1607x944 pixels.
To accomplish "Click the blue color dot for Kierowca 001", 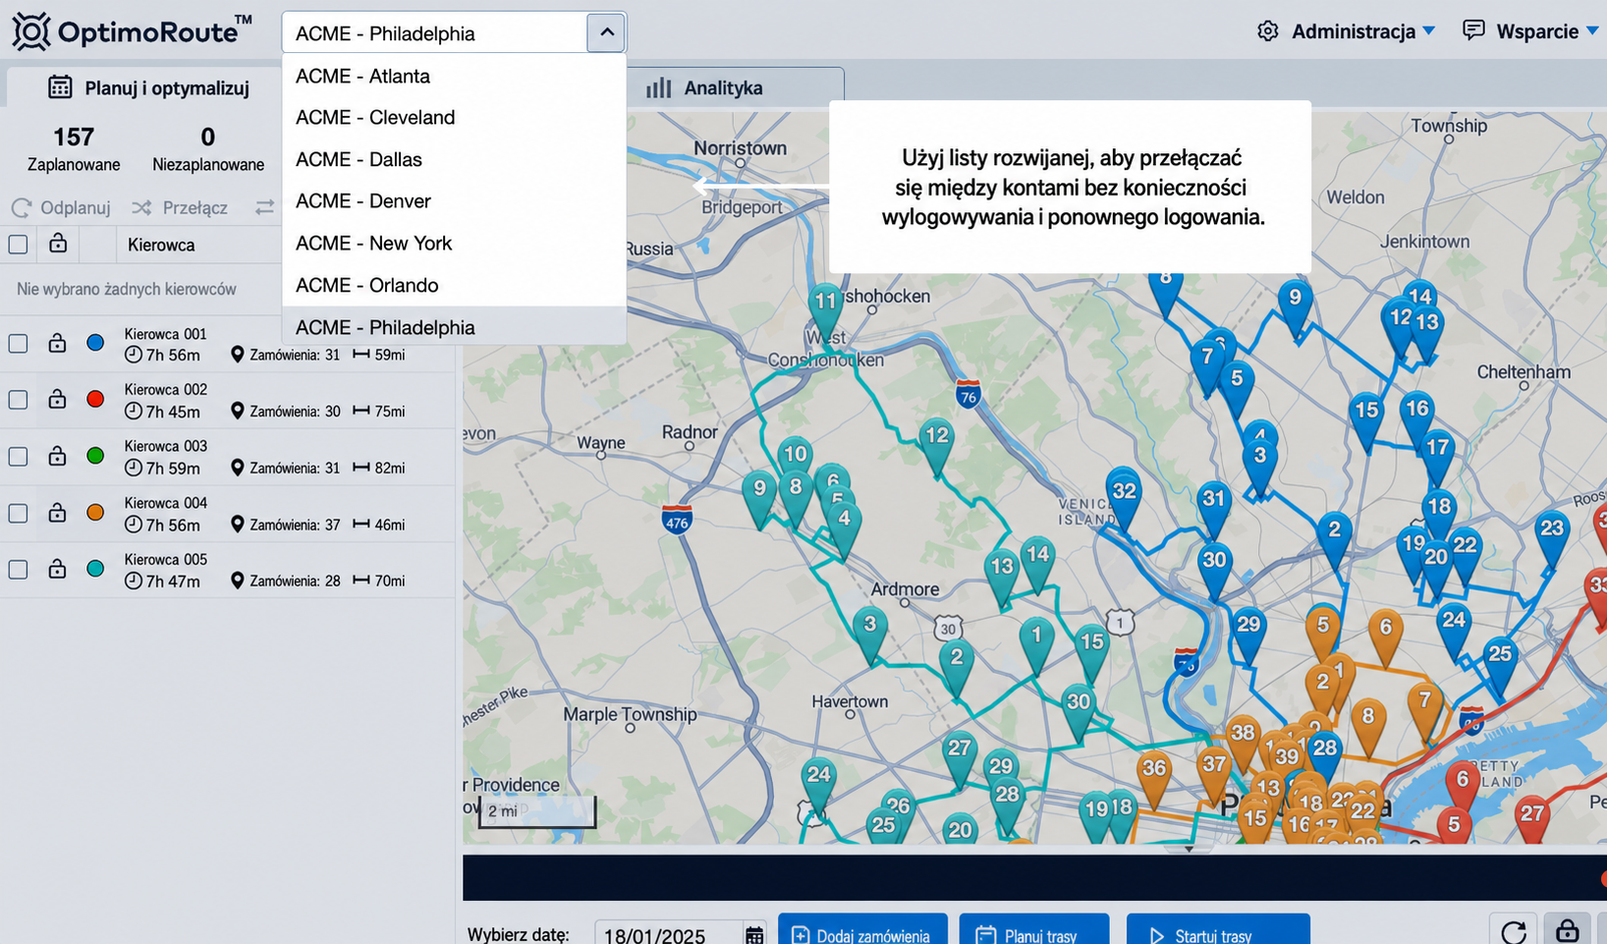I will [96, 343].
